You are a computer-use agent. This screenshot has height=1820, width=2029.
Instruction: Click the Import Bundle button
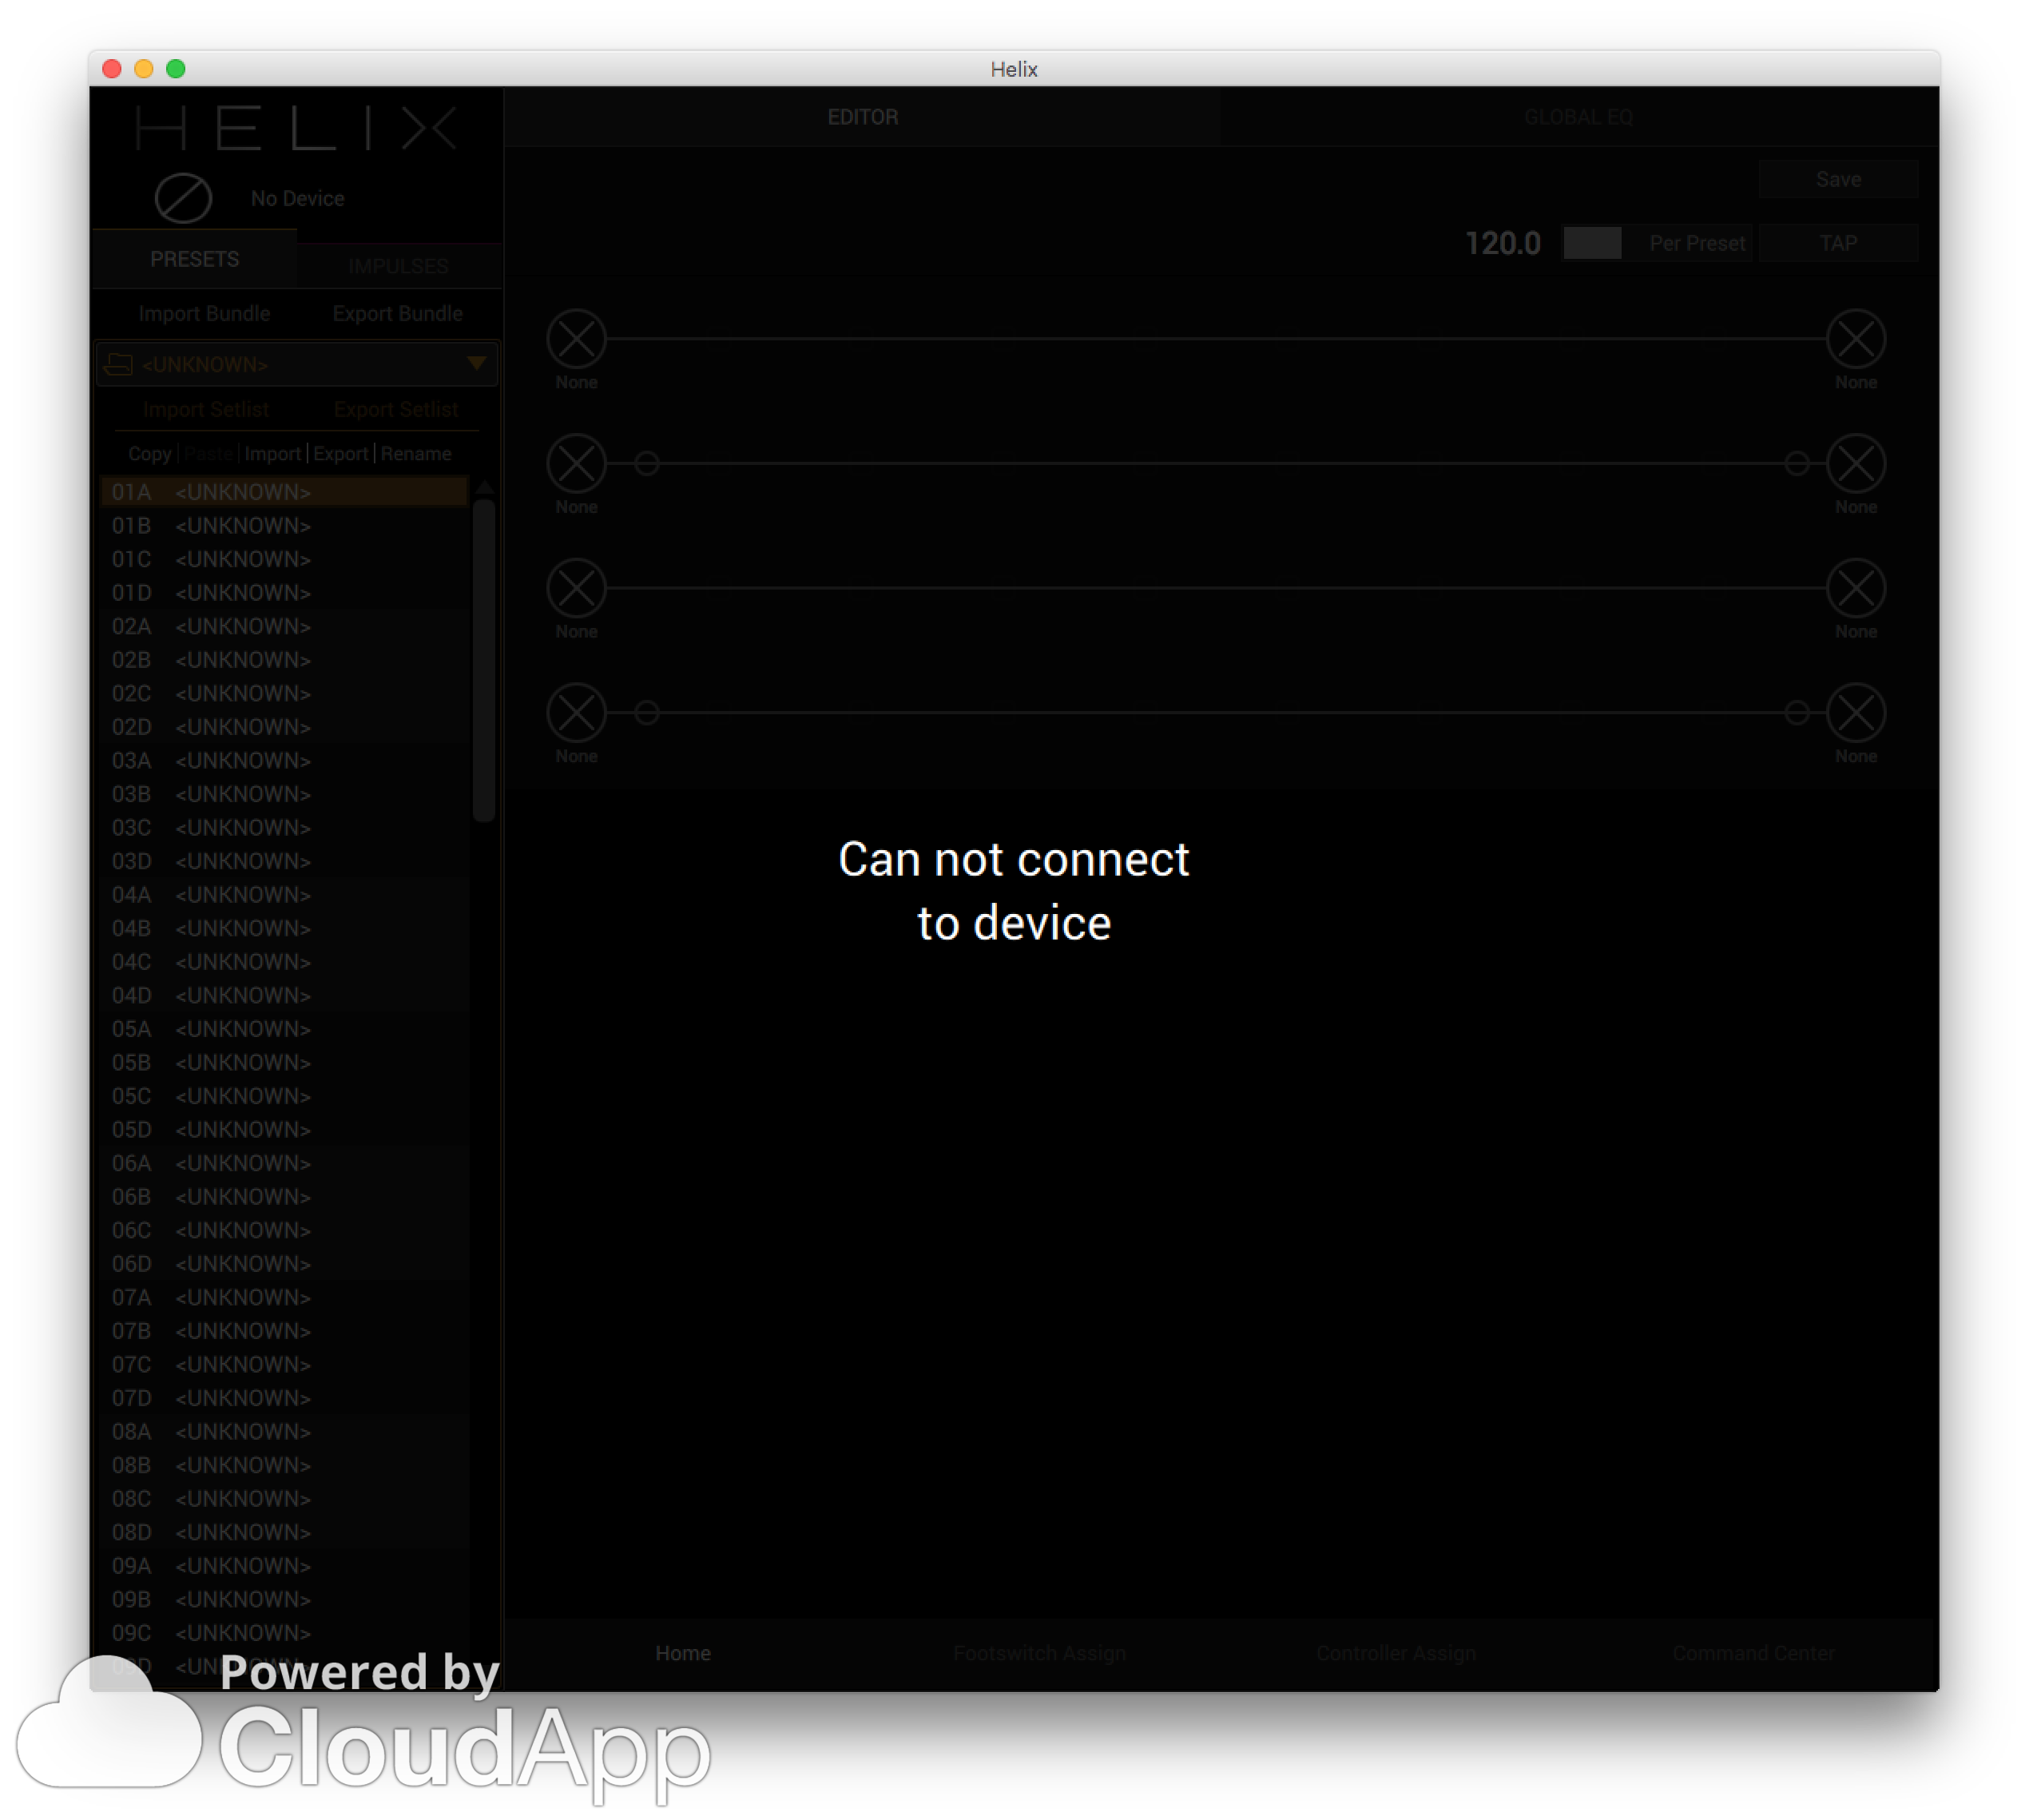pyautogui.click(x=204, y=314)
